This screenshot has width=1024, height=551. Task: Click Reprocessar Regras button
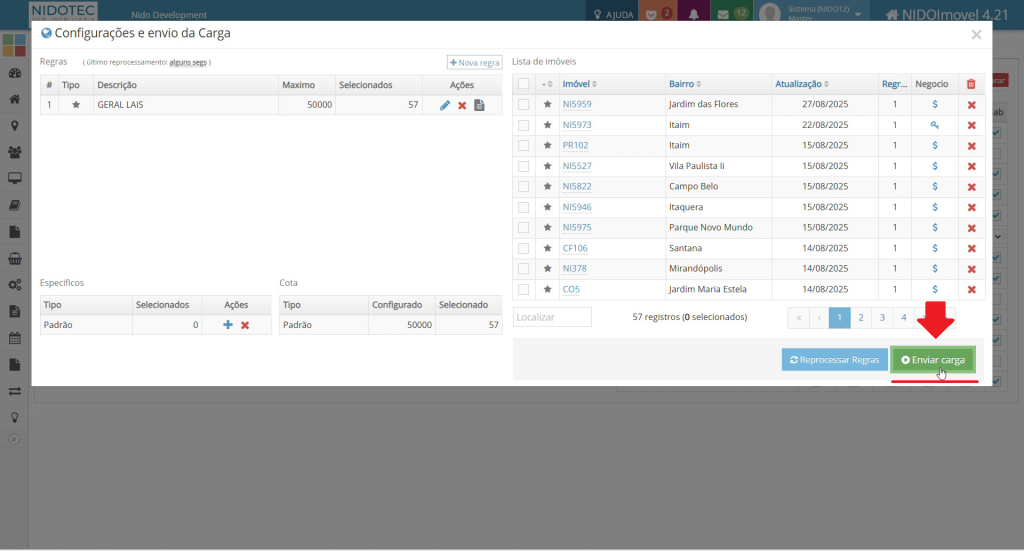tap(834, 360)
